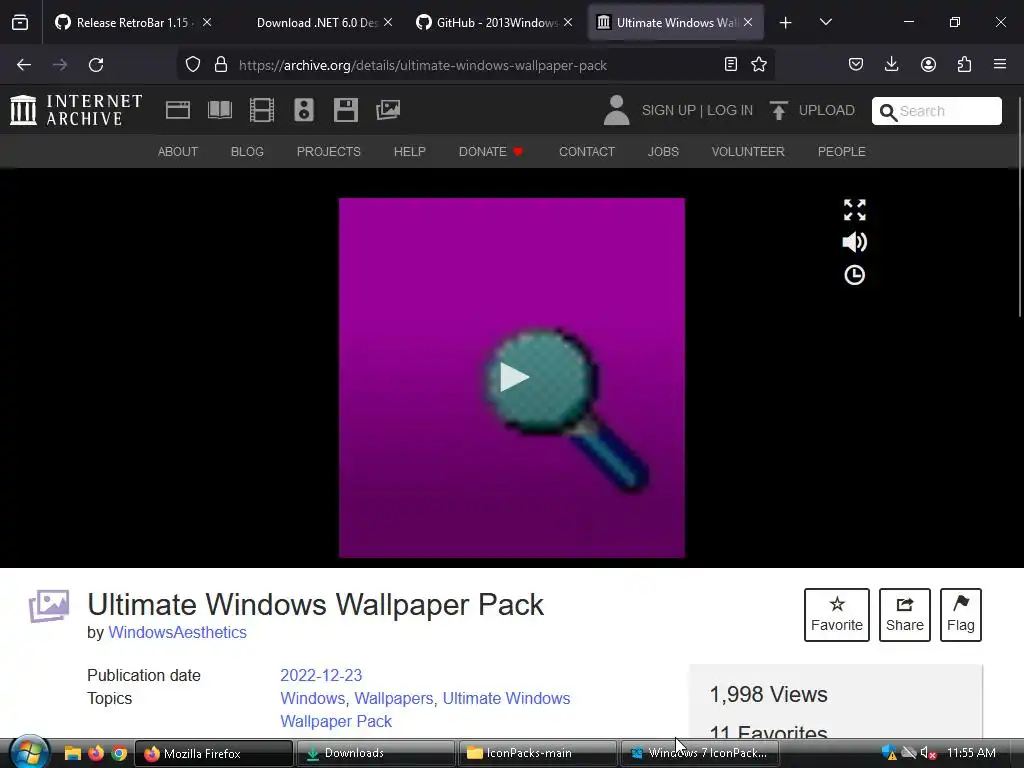Click UPLOAD link text
The image size is (1024, 768).
826,110
